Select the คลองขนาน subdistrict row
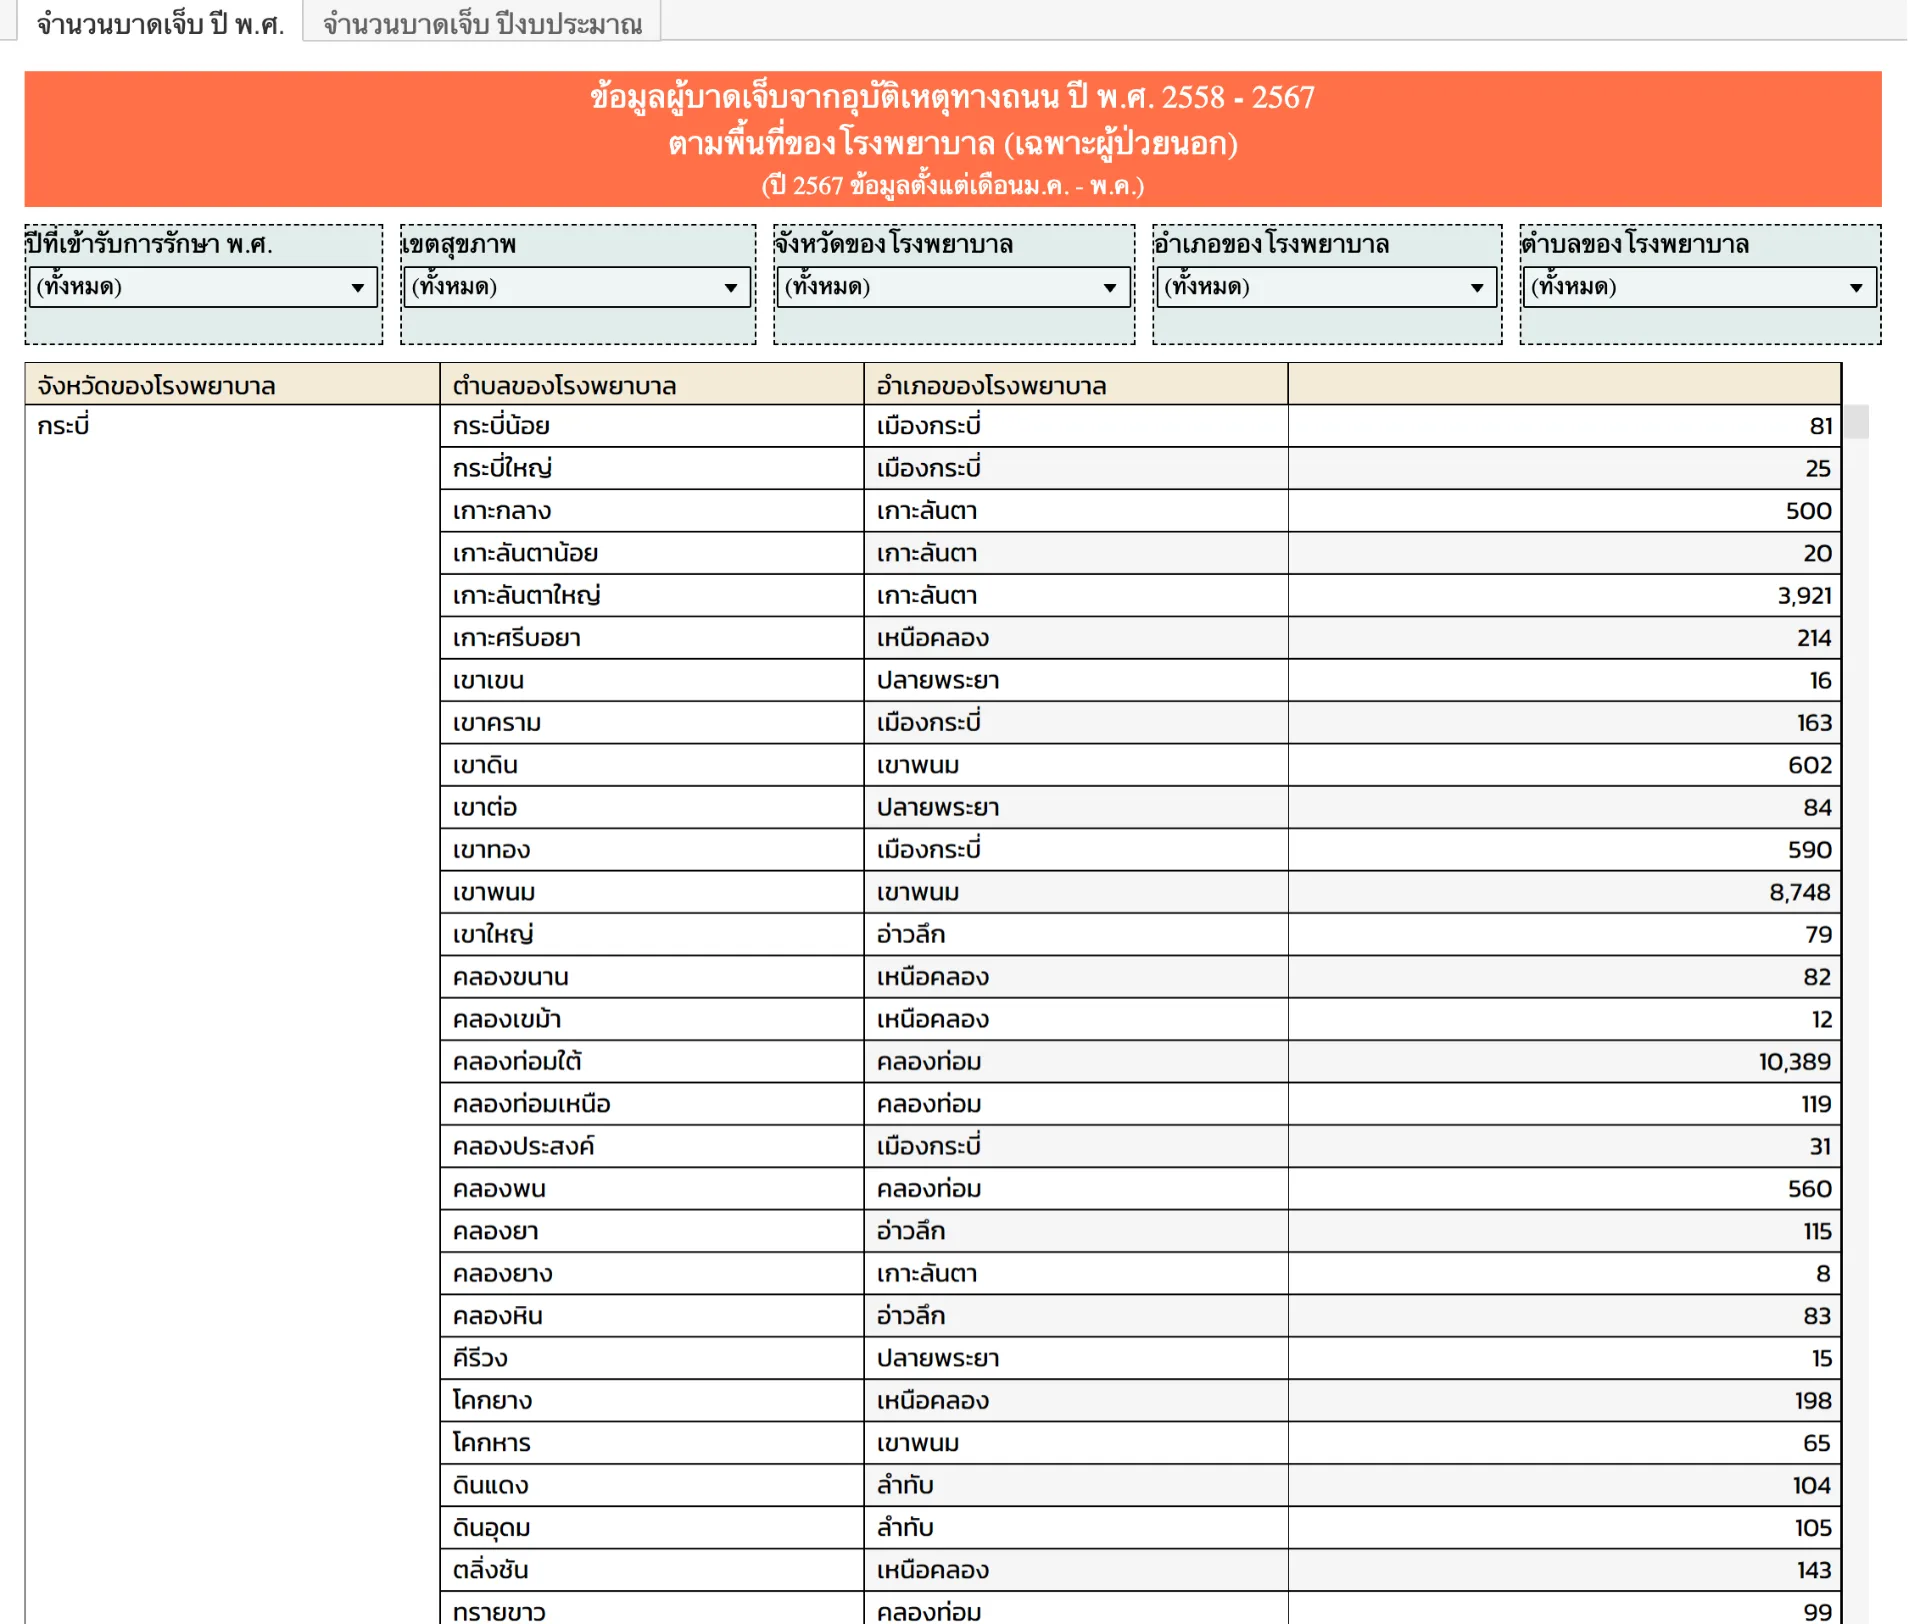This screenshot has width=1920, height=1624. (652, 977)
